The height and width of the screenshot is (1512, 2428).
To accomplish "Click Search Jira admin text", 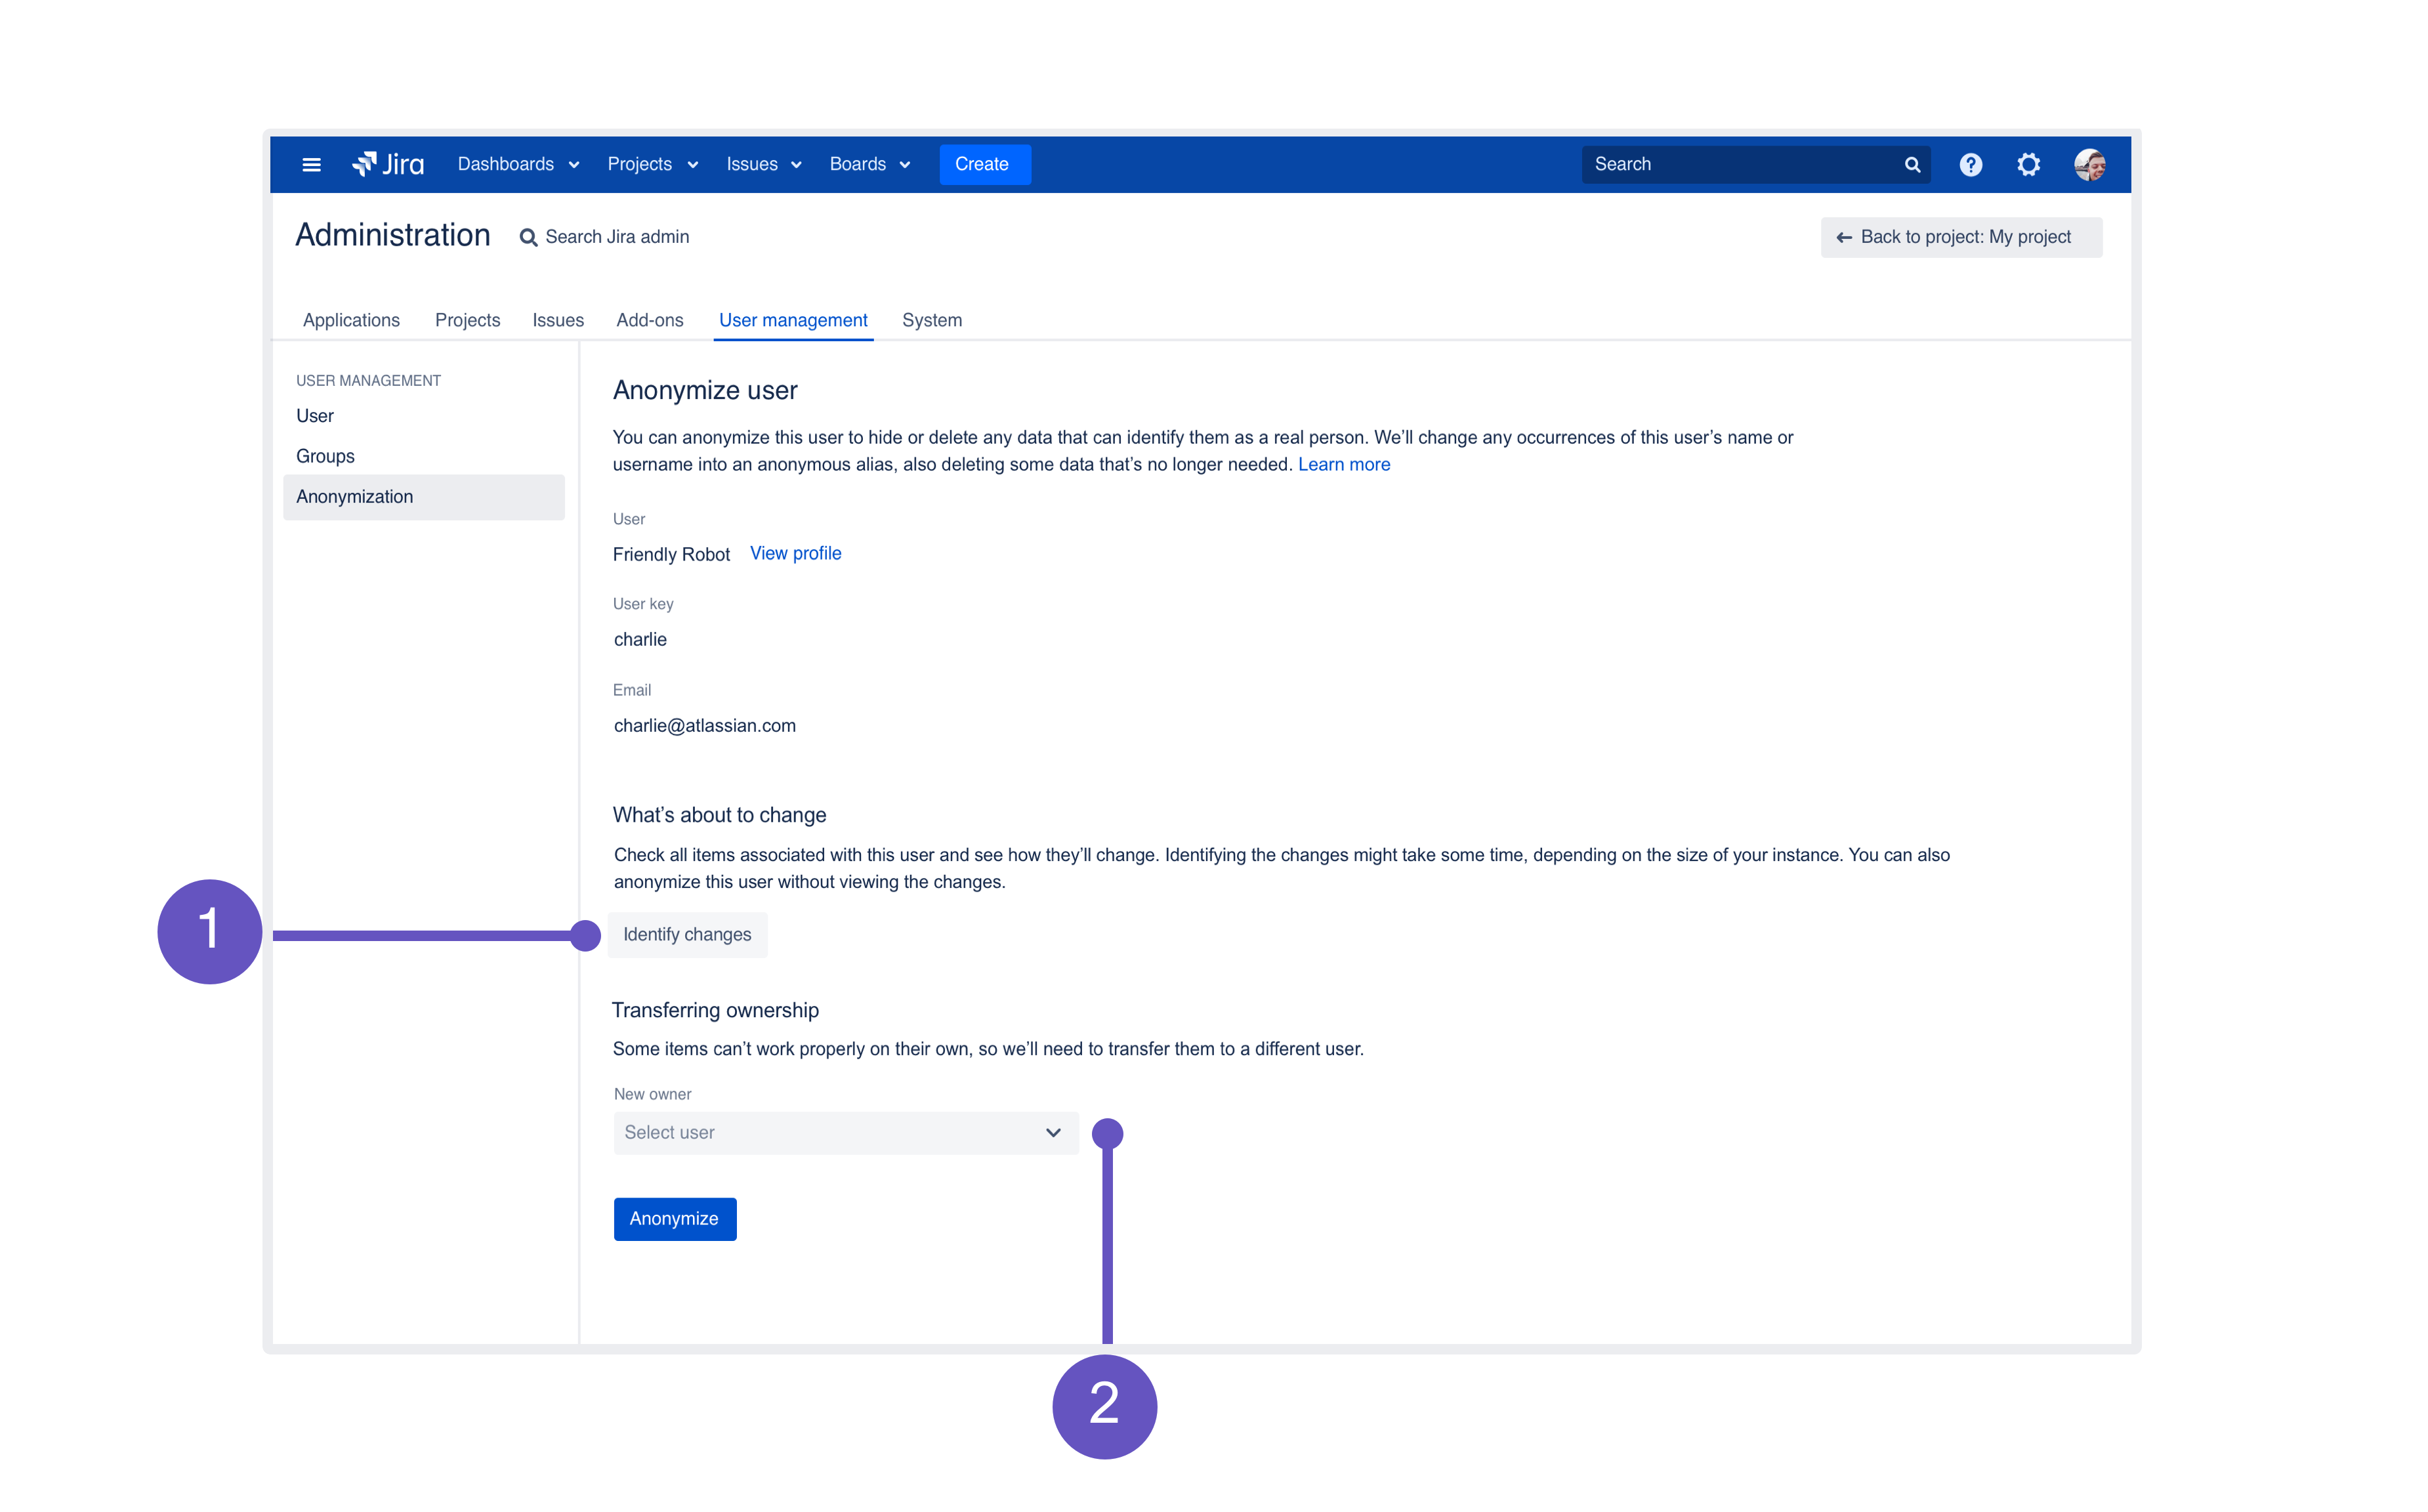I will (617, 237).
